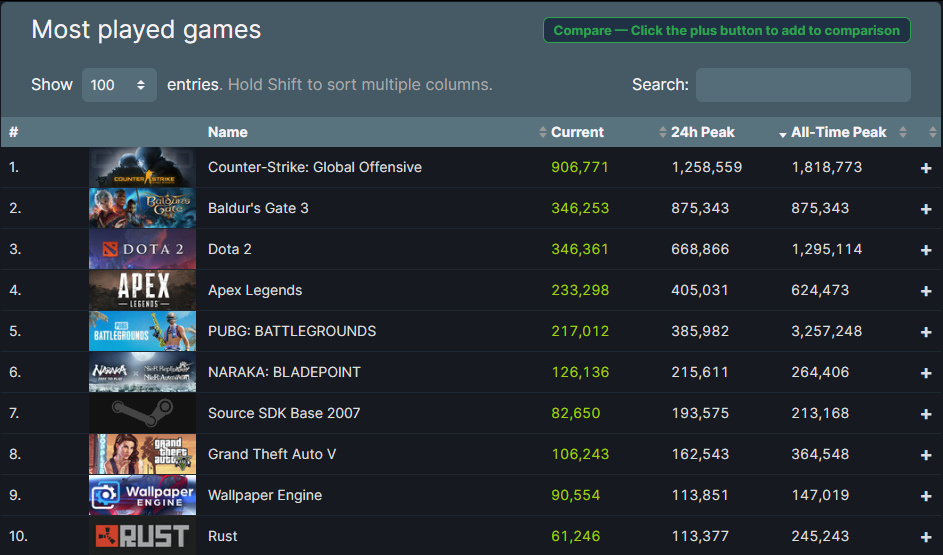
Task: Open Grand Theft Auto V name link
Action: tap(272, 454)
